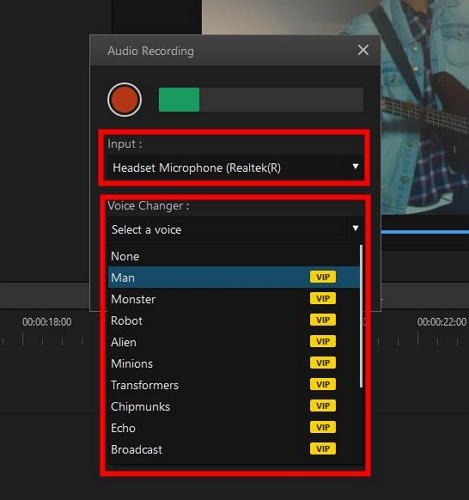Select Headset Microphone (Realtek) input field
The image size is (469, 500).
[x=235, y=167]
